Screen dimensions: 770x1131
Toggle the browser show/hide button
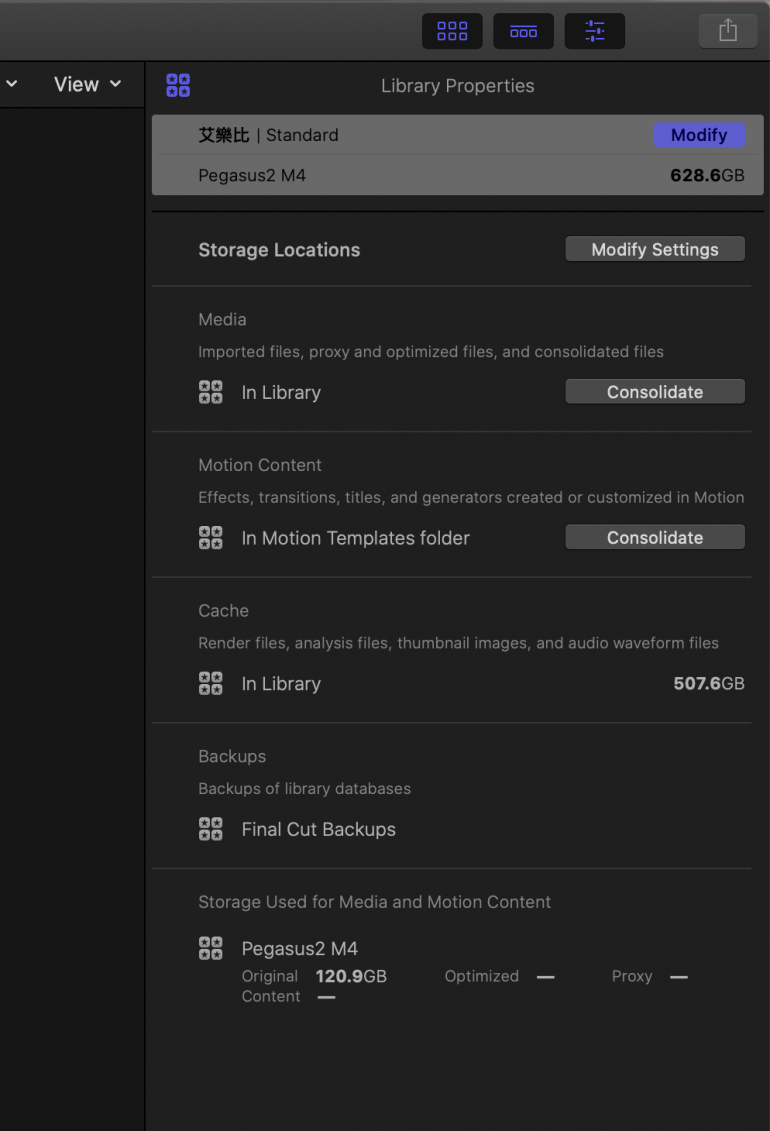[x=452, y=31]
